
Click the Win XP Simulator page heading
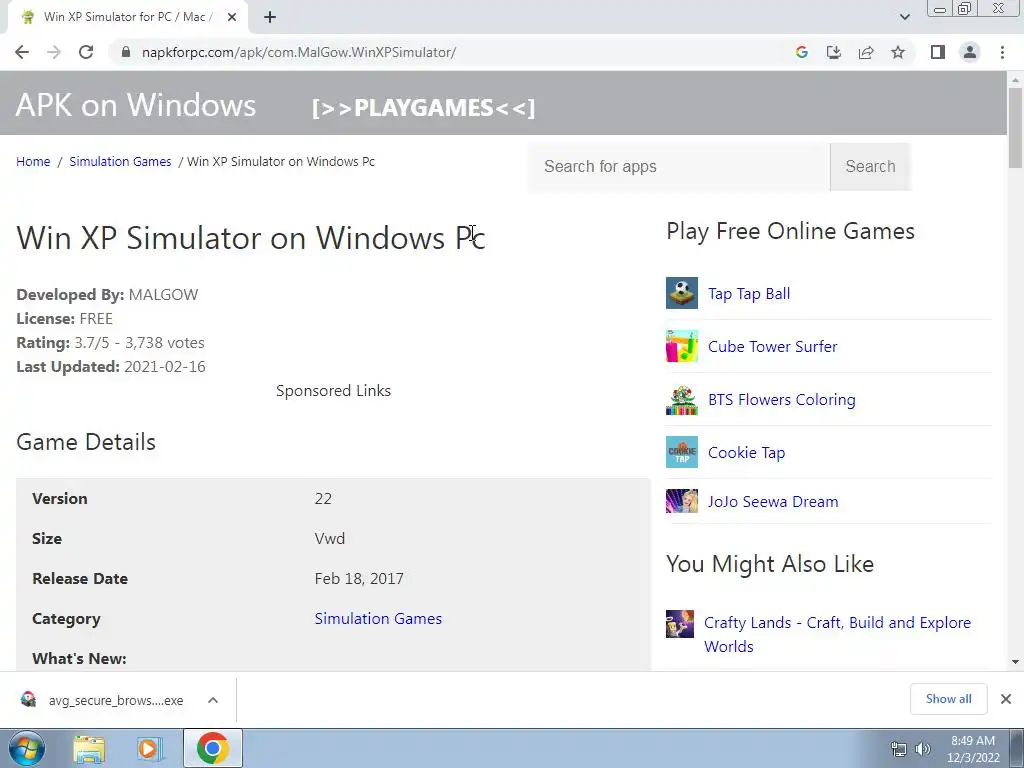(x=251, y=238)
